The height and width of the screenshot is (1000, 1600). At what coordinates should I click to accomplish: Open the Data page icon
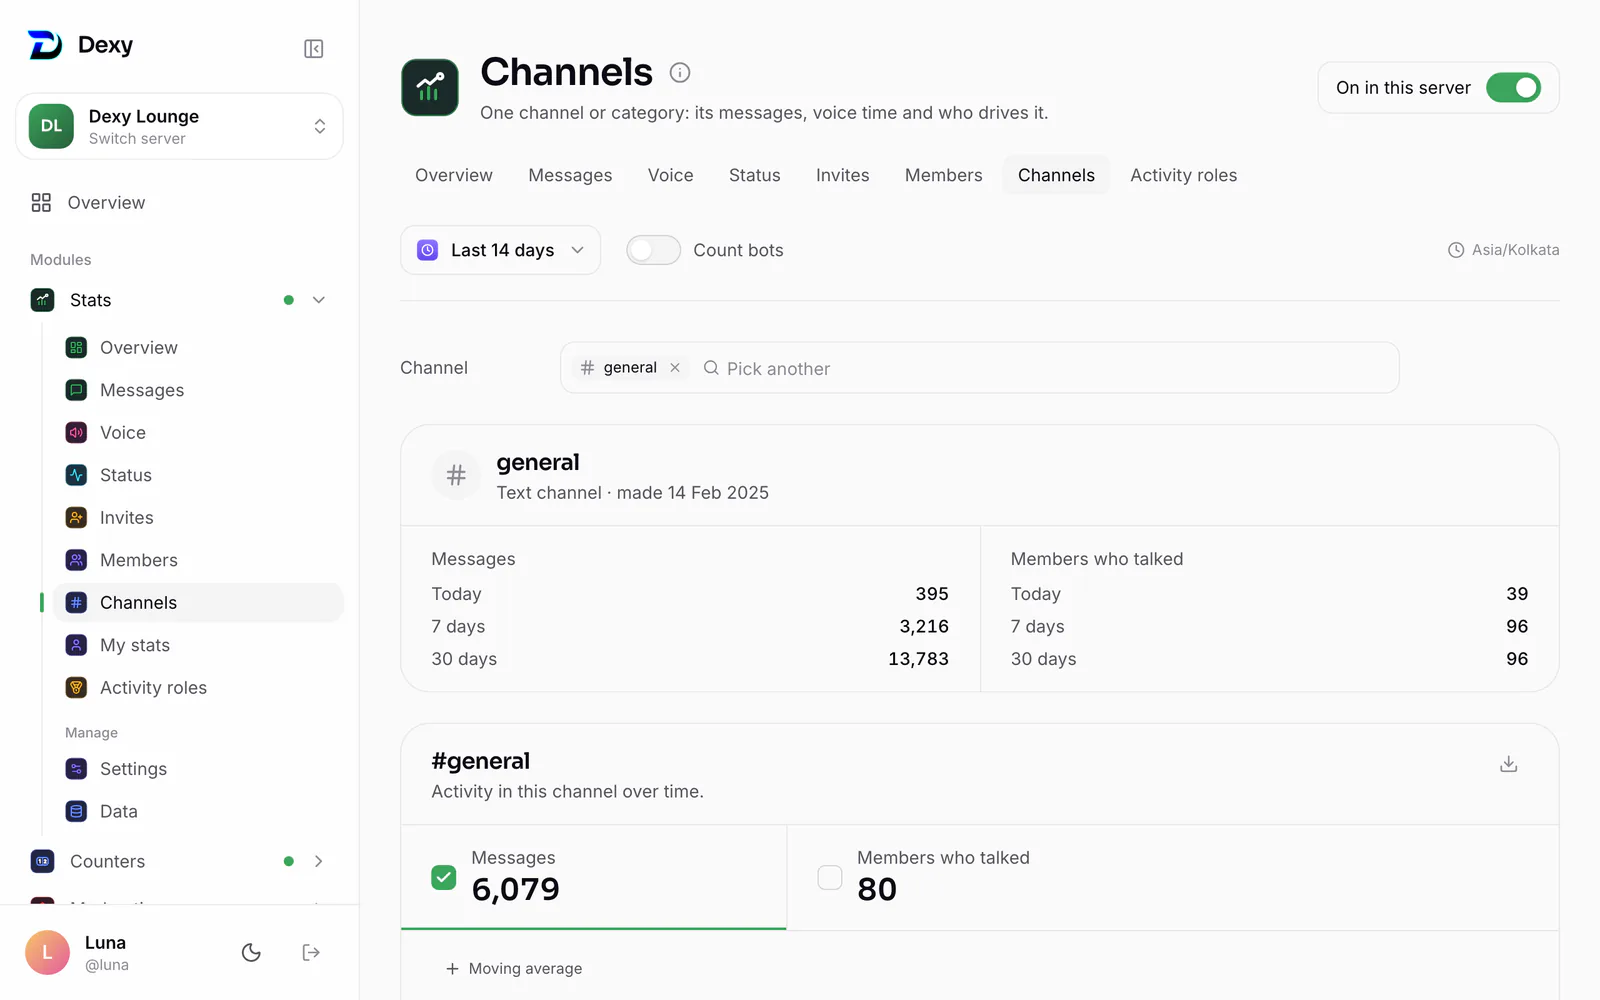click(76, 811)
